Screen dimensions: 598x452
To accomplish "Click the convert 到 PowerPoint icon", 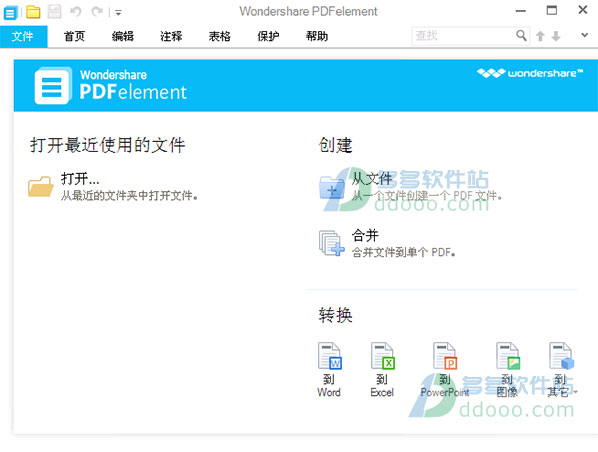I will click(445, 356).
